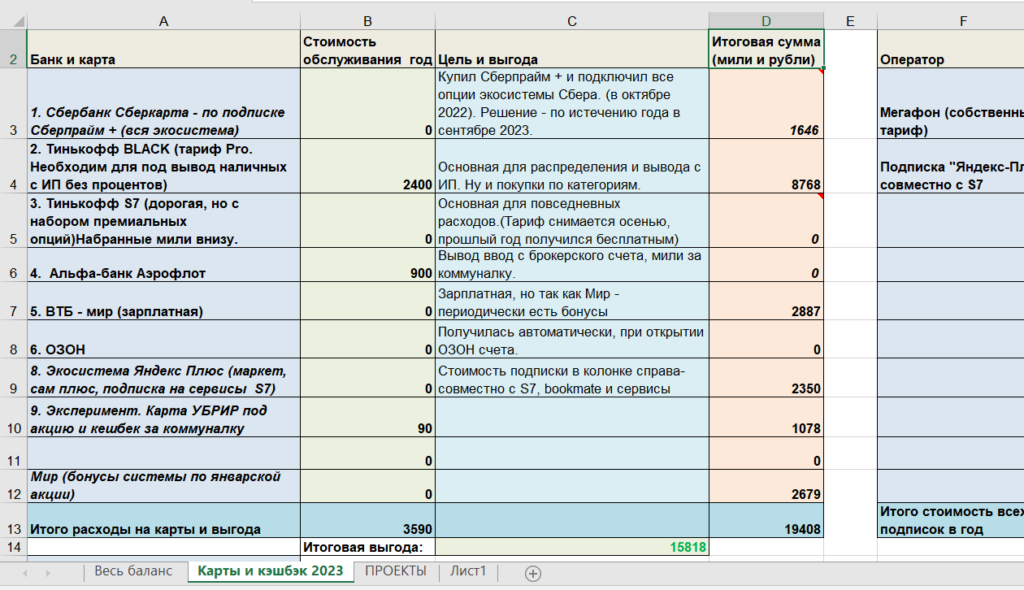Click the total cost cell 3590
The image size is (1024, 590).
coord(368,520)
